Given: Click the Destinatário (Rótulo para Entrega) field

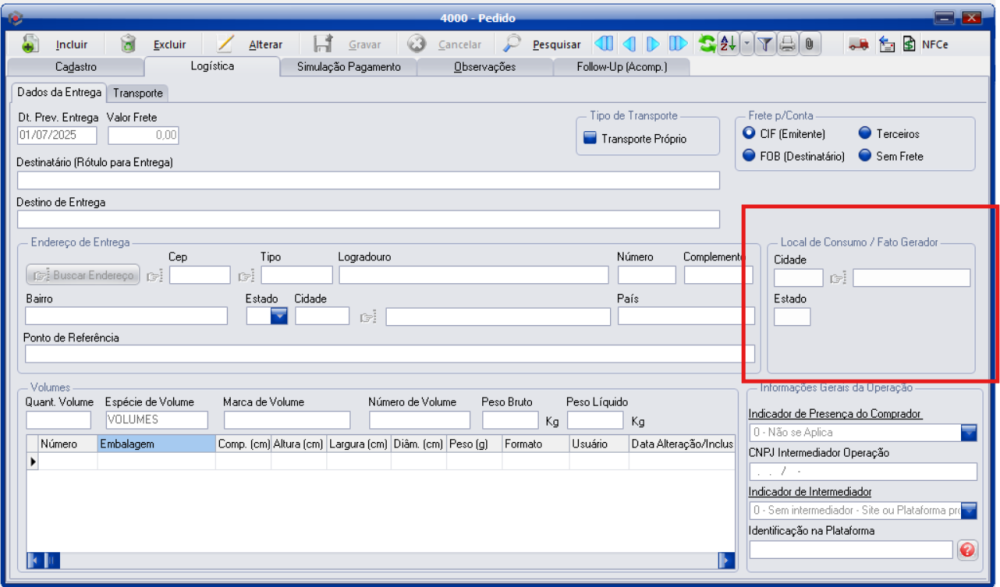Looking at the screenshot, I should pos(368,181).
